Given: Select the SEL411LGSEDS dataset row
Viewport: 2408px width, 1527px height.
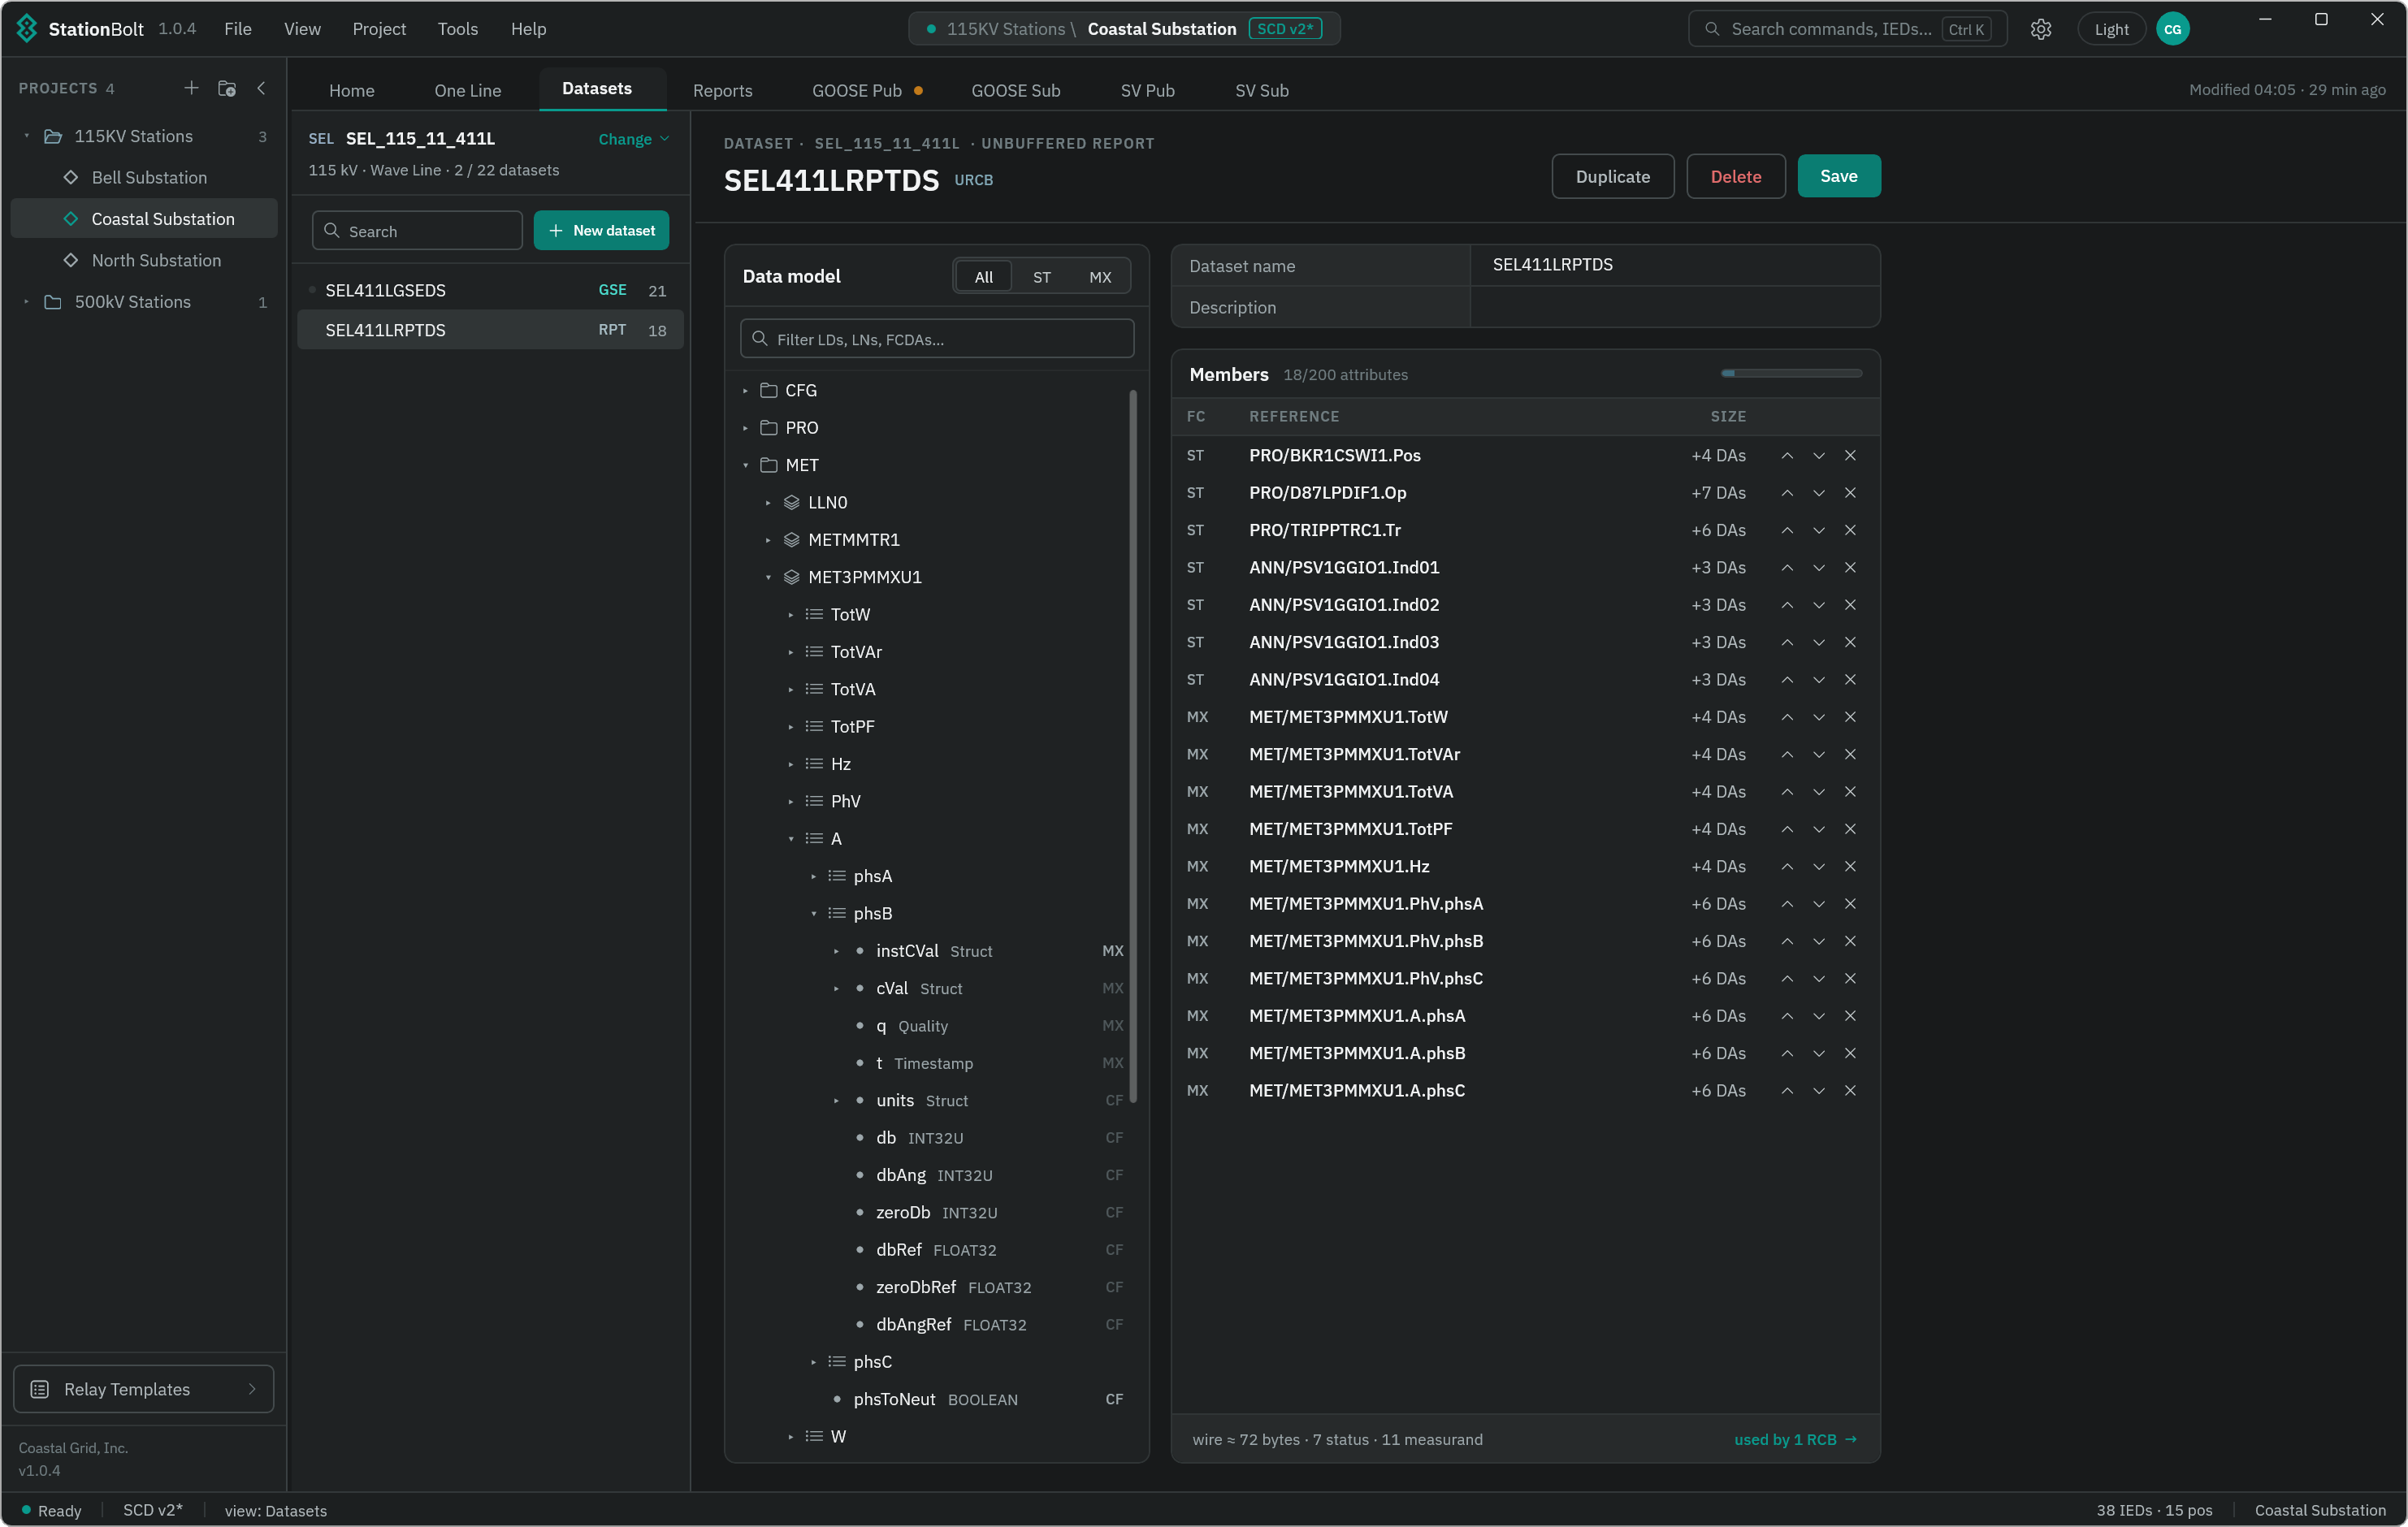Looking at the screenshot, I should click(x=490, y=290).
